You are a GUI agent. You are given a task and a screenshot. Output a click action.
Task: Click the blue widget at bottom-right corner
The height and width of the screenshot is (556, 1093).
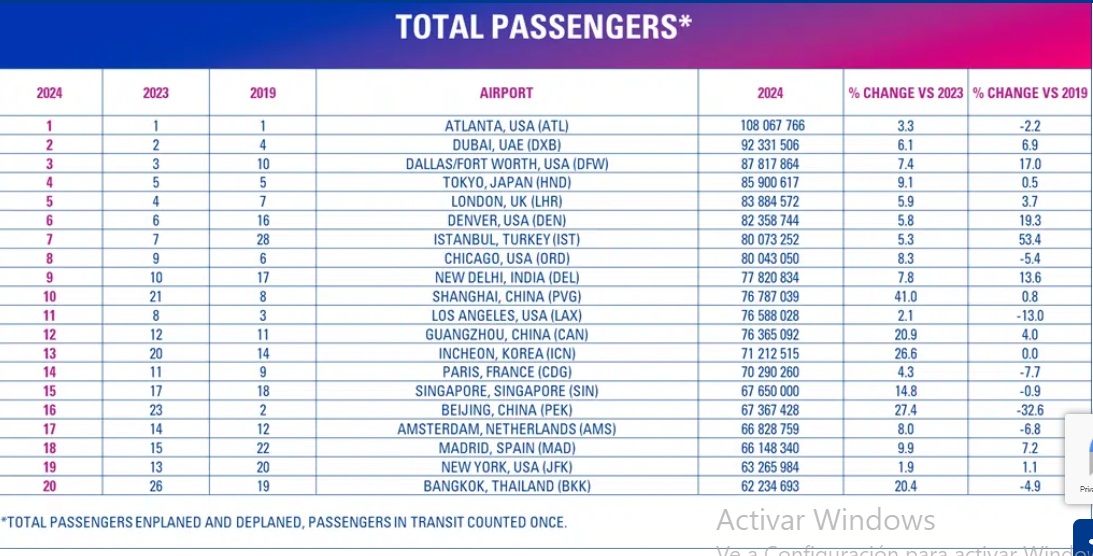tap(1083, 538)
